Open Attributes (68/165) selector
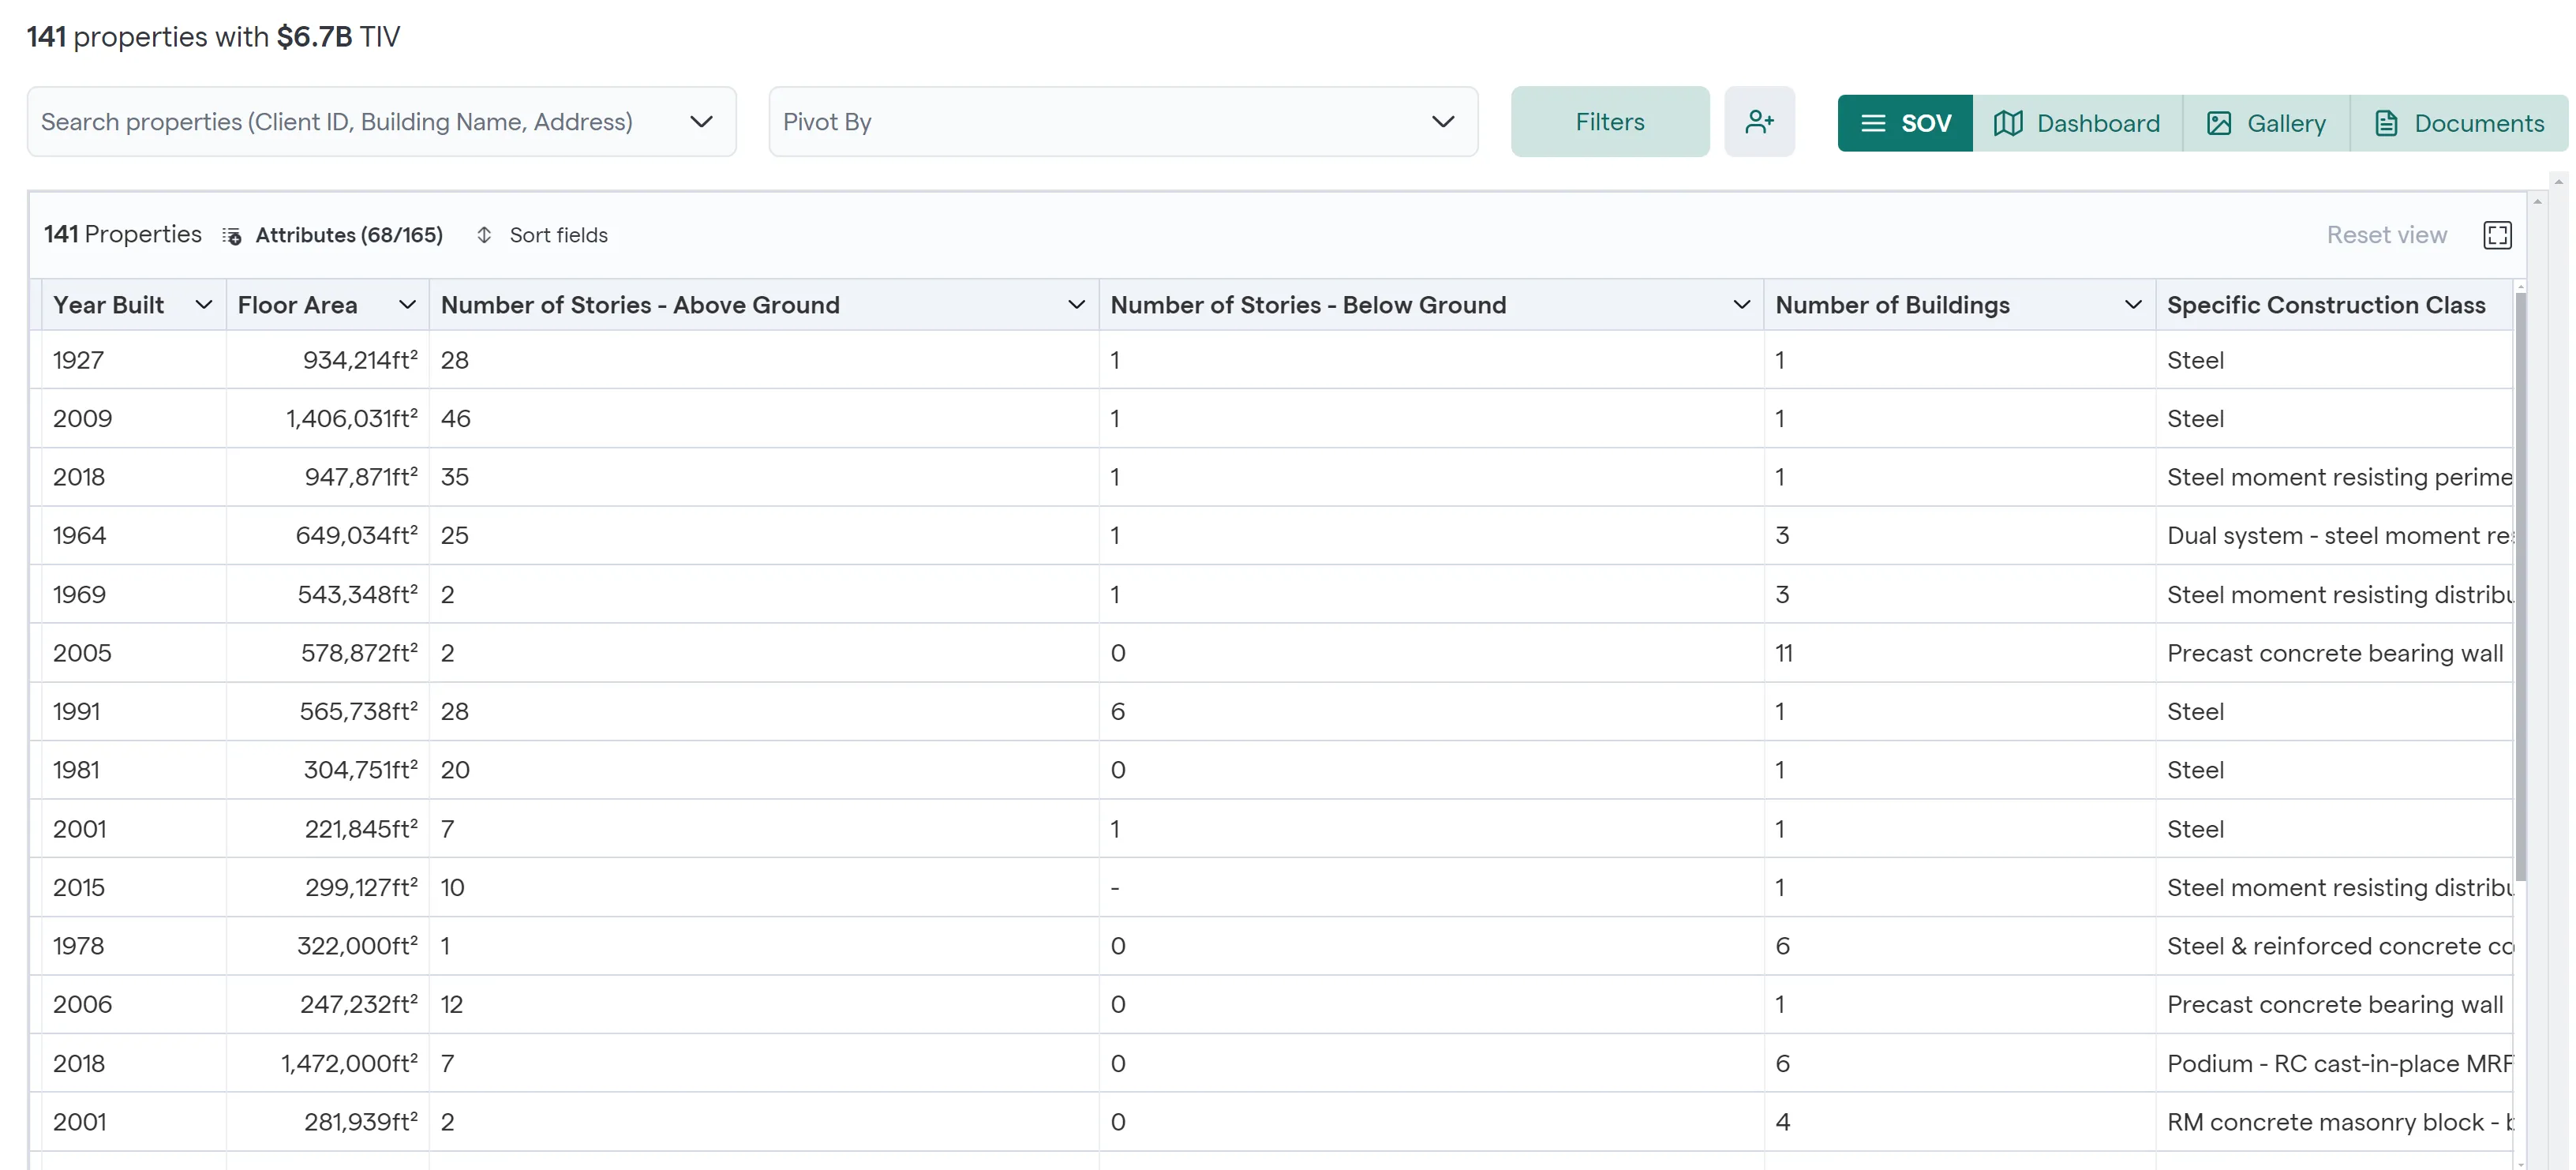This screenshot has width=2576, height=1170. coord(349,235)
